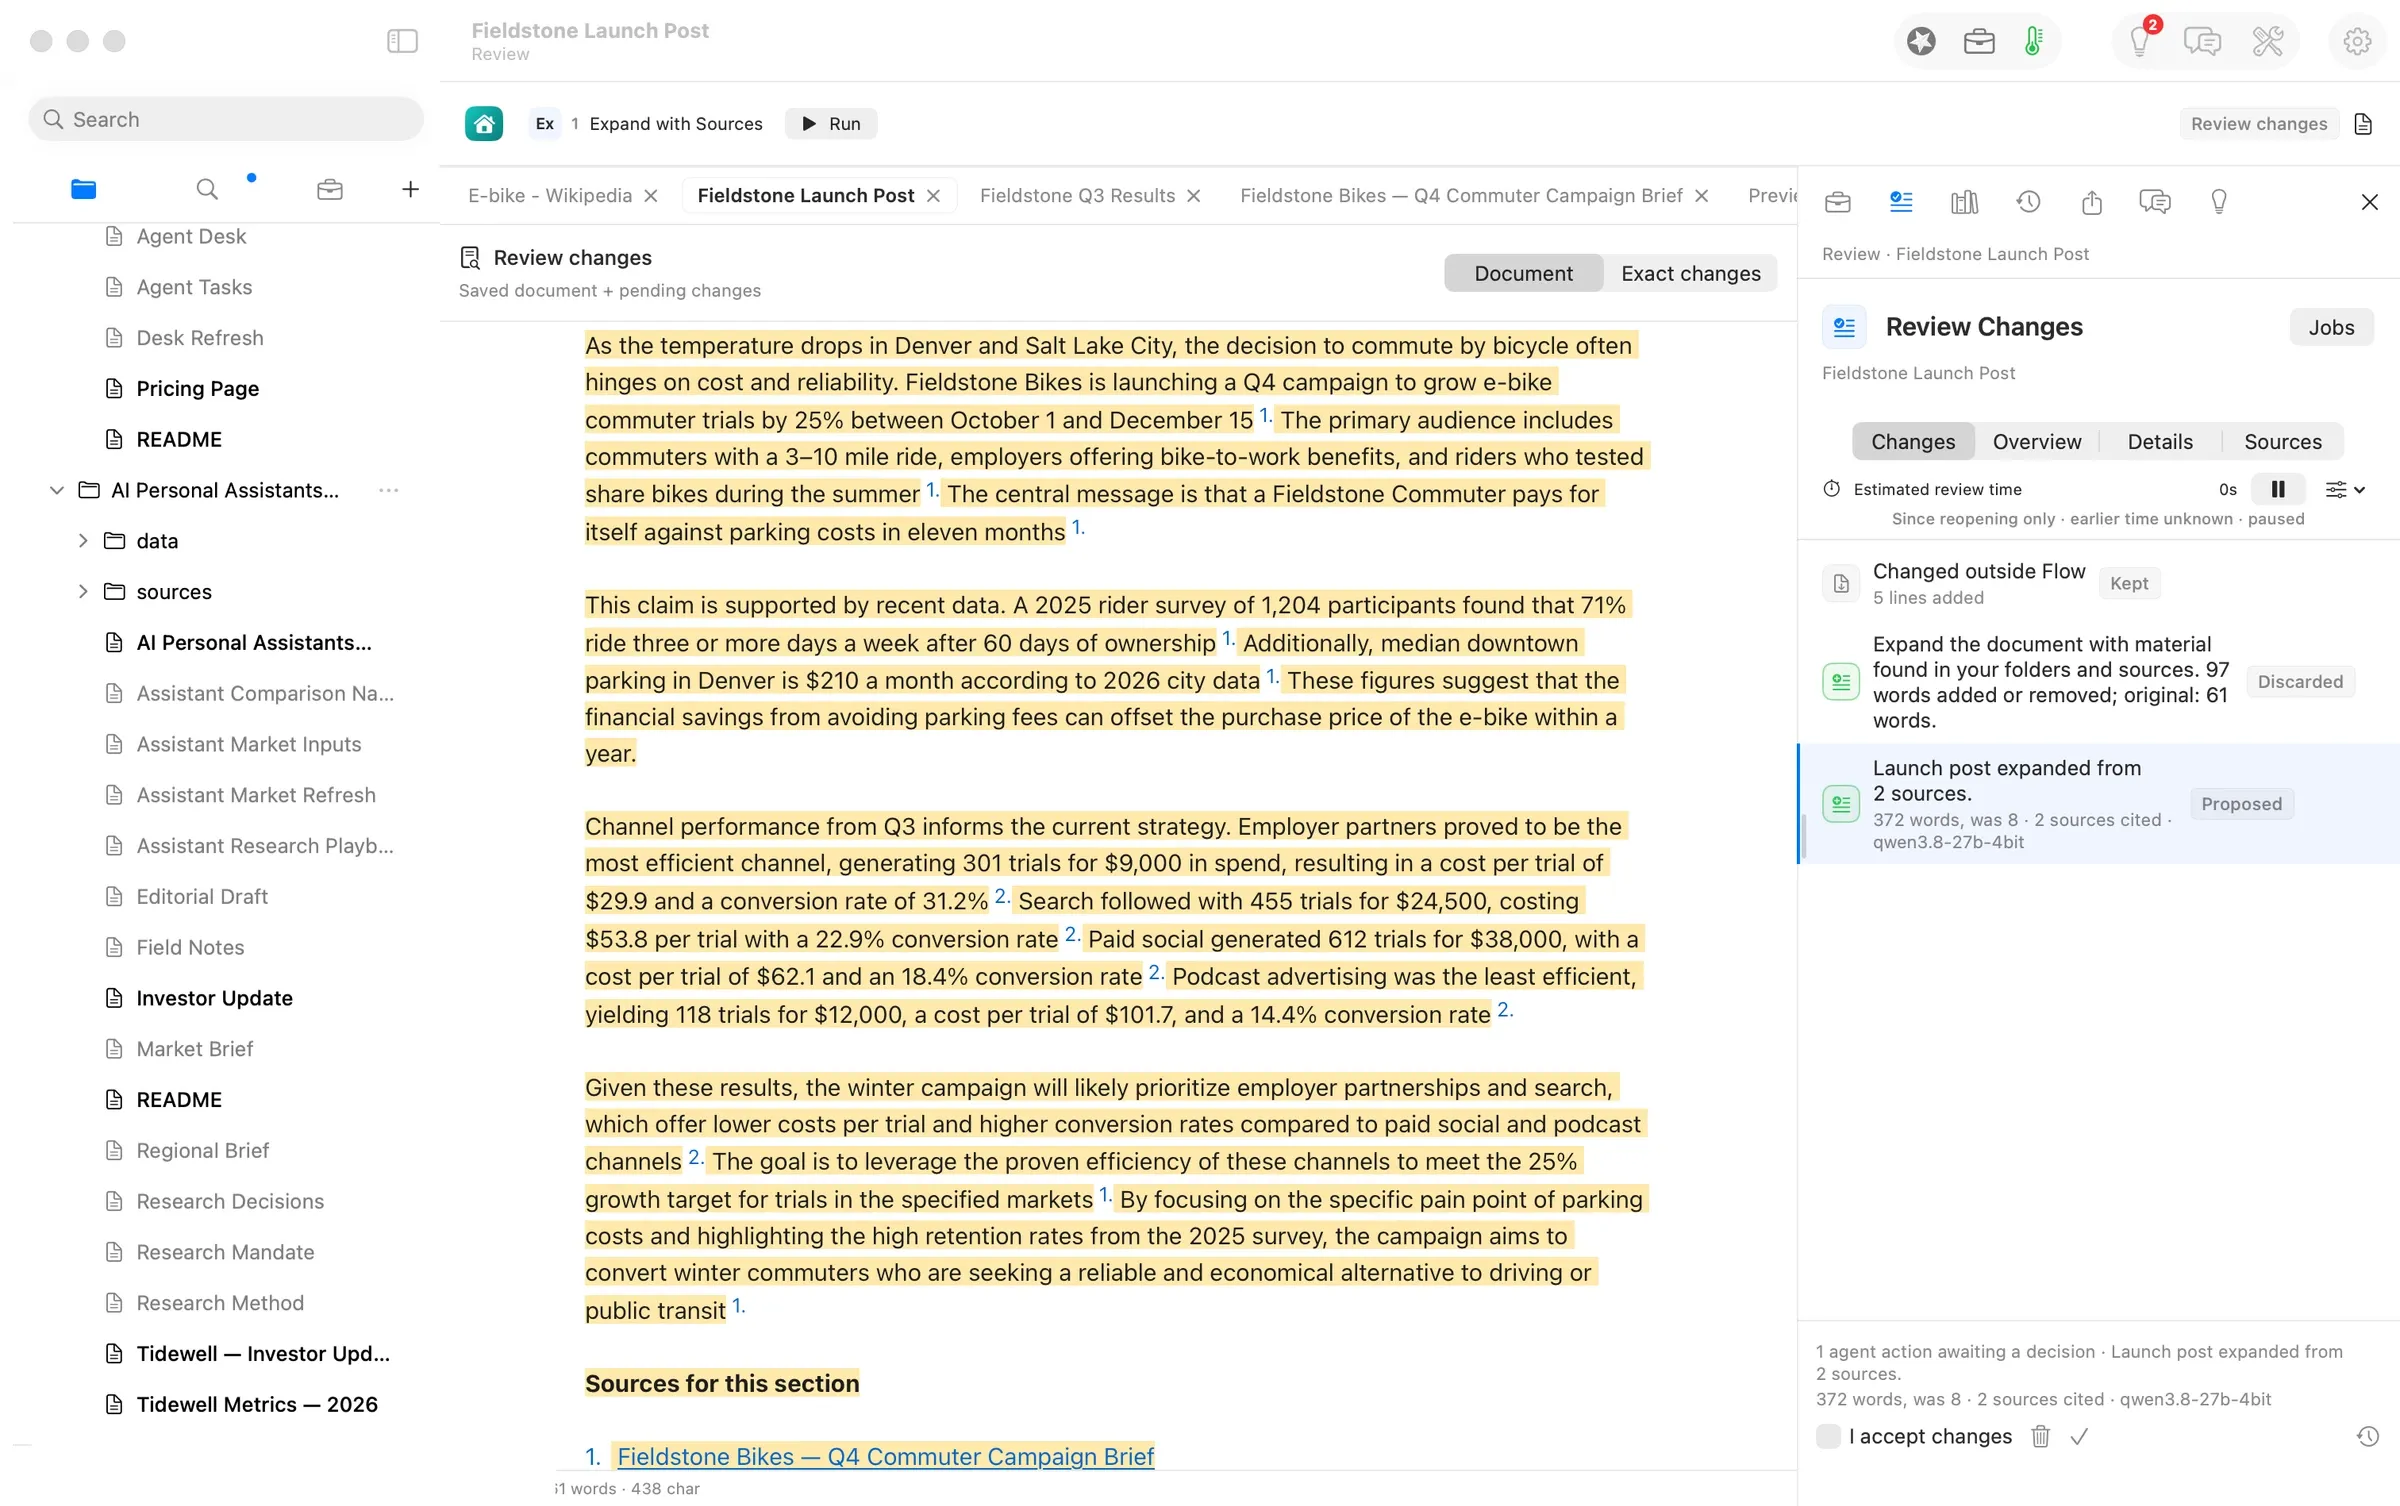2400x1506 pixels.
Task: Open the Overview tab in Review Changes
Action: pyautogui.click(x=2036, y=441)
